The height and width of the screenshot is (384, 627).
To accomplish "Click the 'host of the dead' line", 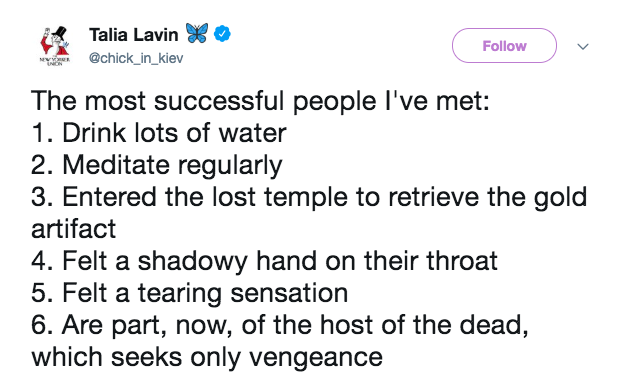I will 280,325.
